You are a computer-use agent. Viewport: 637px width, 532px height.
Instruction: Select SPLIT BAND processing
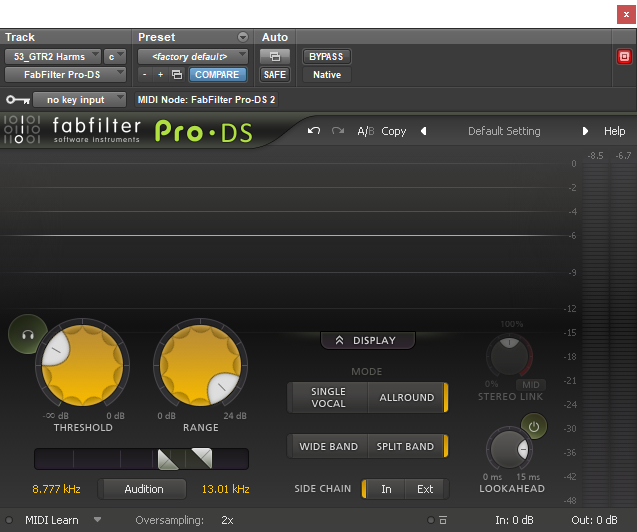pyautogui.click(x=405, y=446)
